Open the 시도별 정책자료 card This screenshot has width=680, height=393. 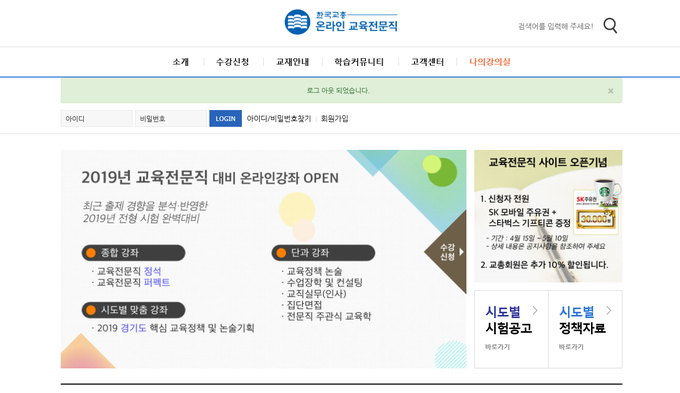point(585,329)
